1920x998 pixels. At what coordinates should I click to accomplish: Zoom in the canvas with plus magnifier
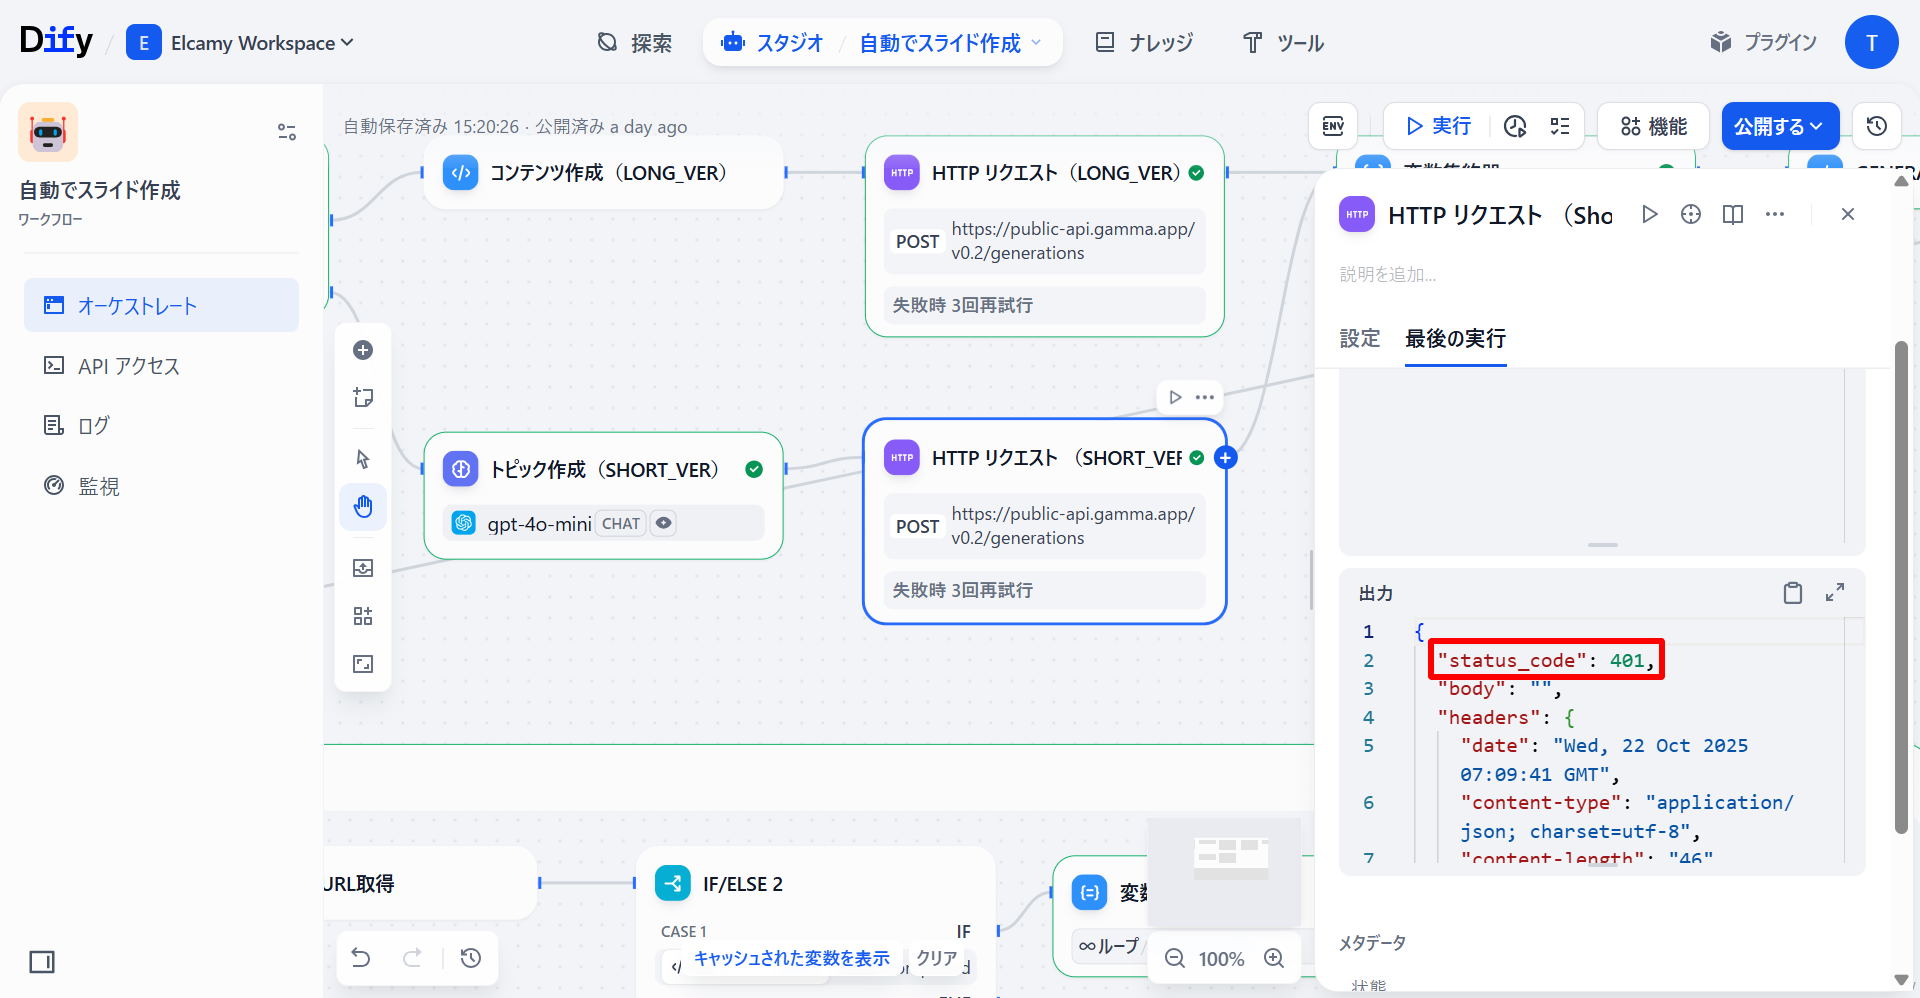1274,958
